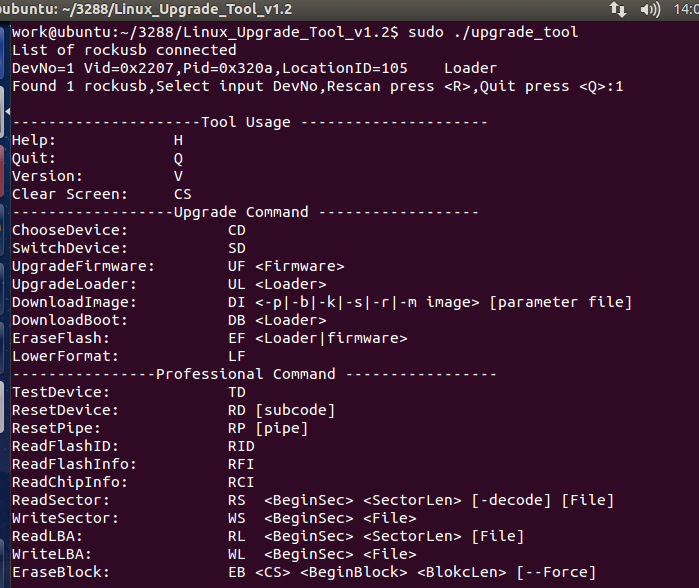Click the UpgradeFirmware command label
Screen dimensions: 699x588
pyautogui.click(x=84, y=266)
